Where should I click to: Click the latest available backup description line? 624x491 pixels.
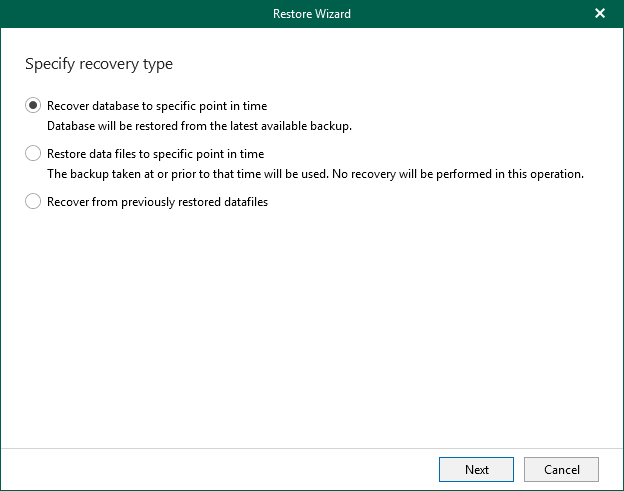[x=200, y=125]
